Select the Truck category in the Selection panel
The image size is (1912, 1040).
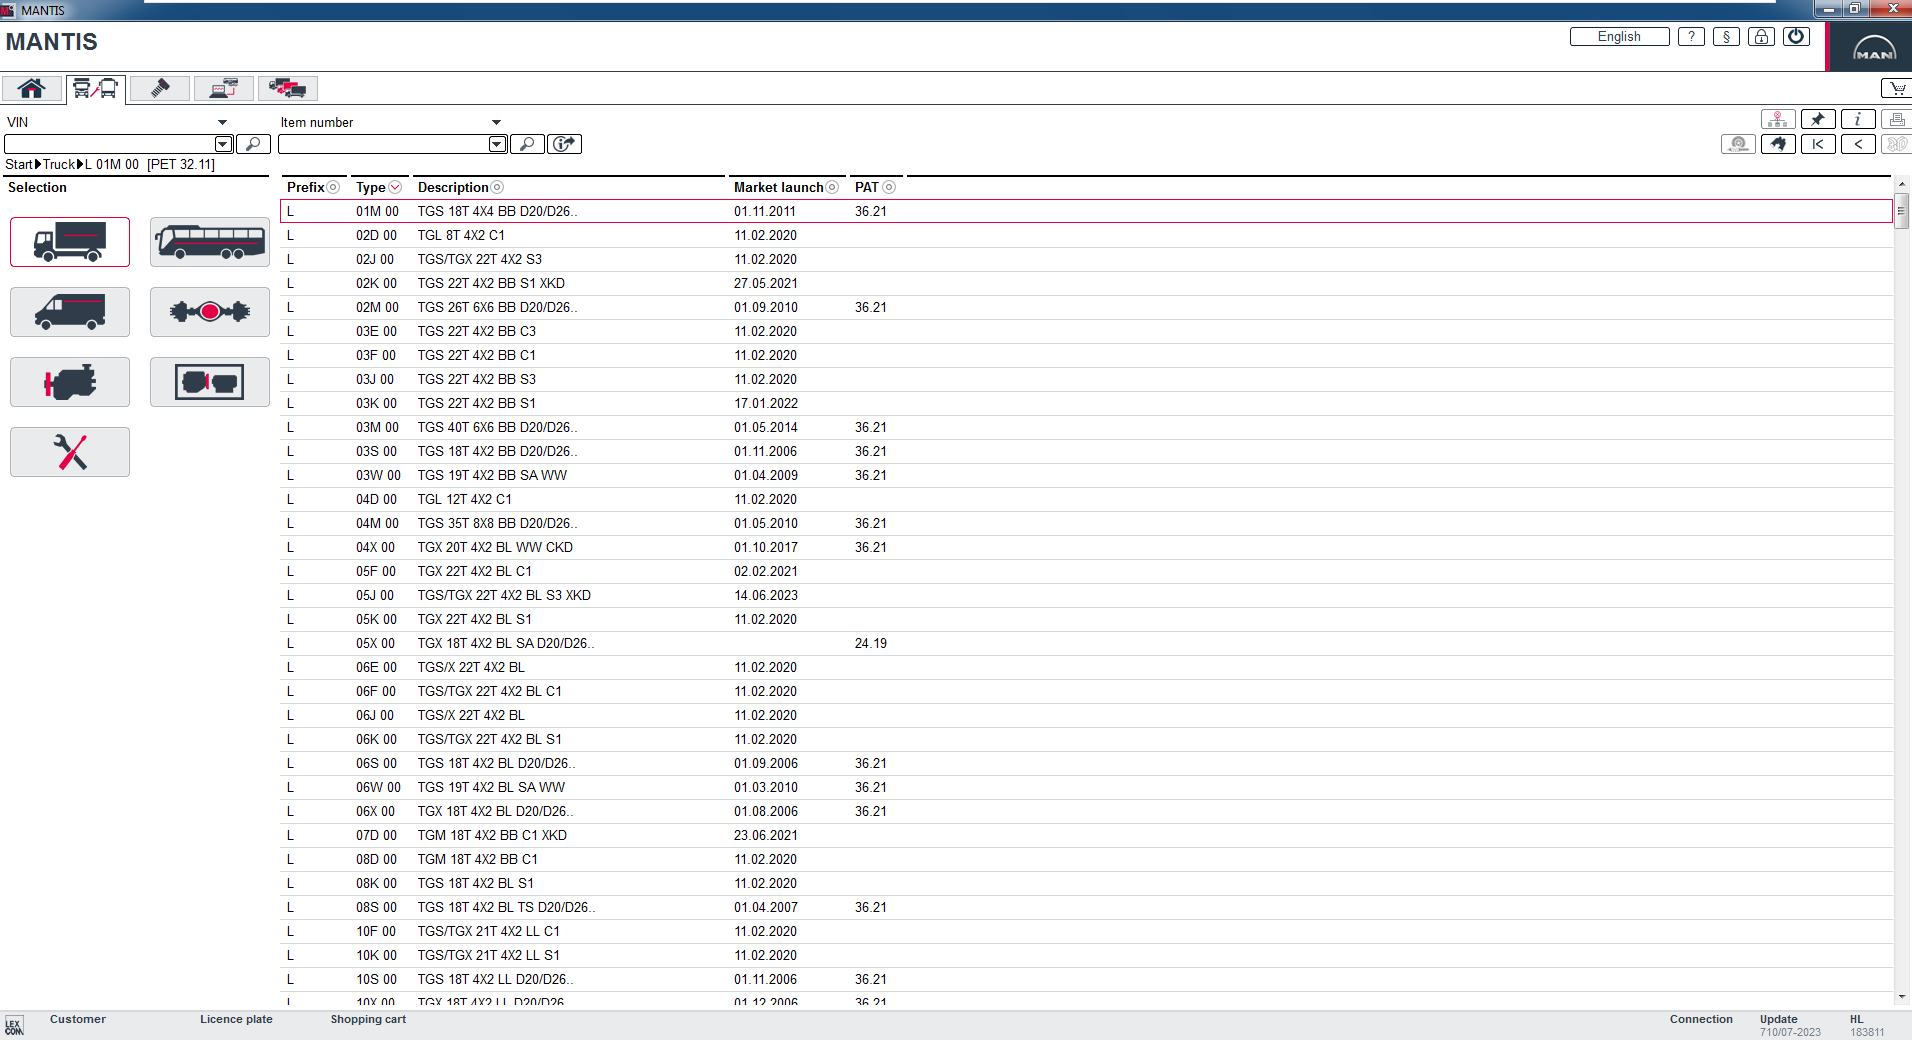coord(69,241)
